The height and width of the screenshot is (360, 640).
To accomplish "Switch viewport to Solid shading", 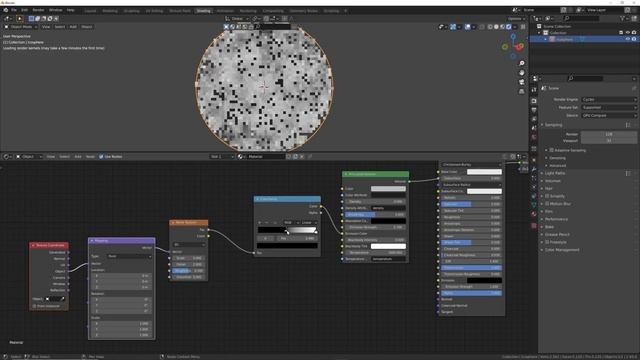I will [x=496, y=27].
